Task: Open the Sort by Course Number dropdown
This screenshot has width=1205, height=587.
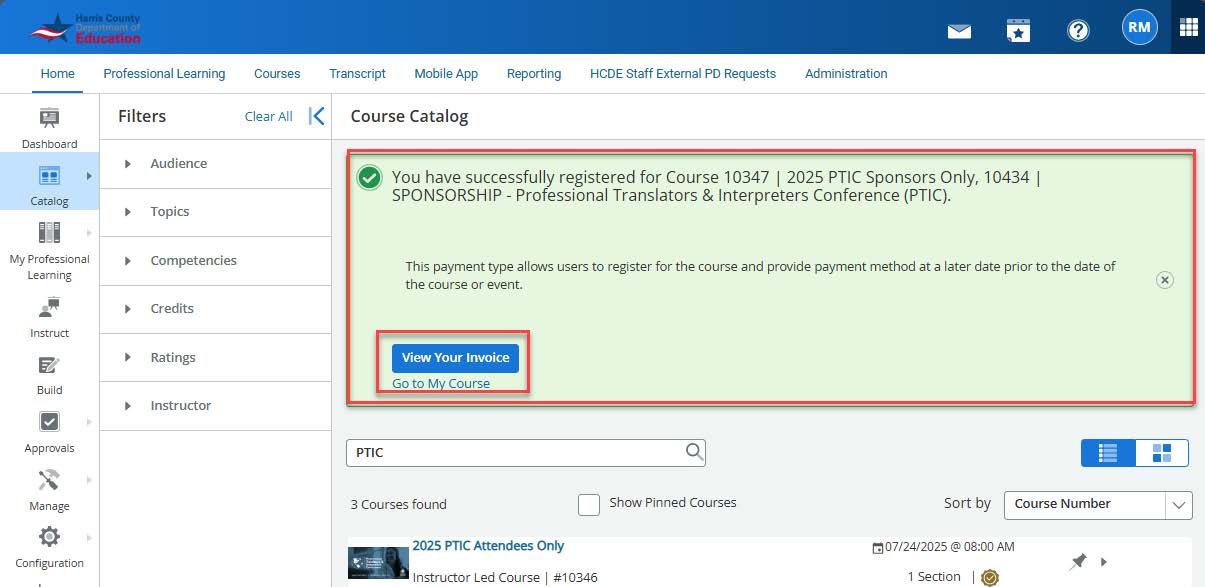Action: point(1098,504)
